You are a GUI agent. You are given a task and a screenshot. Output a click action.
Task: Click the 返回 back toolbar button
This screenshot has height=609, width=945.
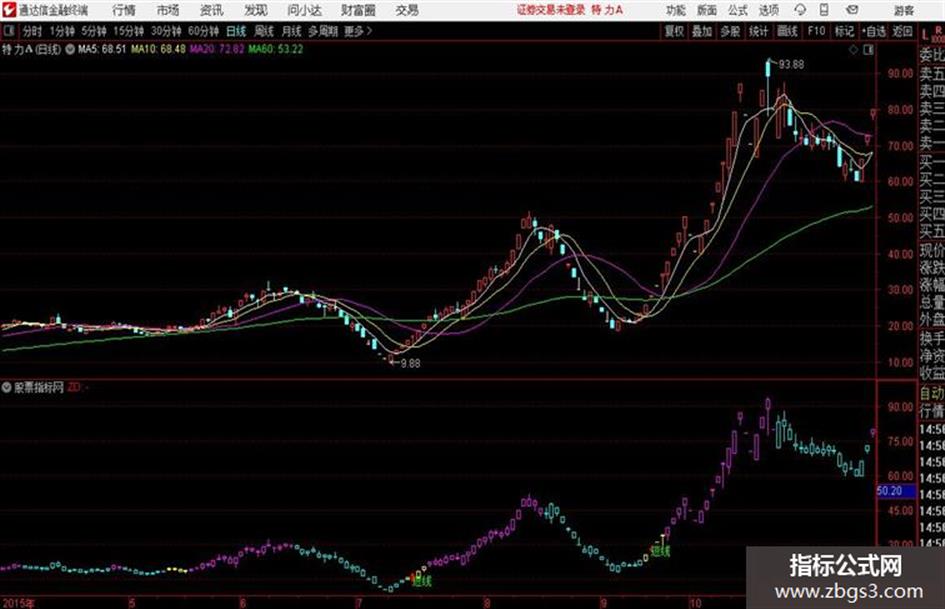tap(902, 31)
